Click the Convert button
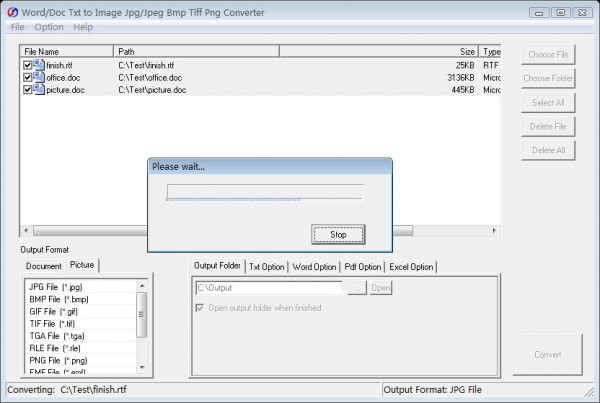Viewport: 600px width, 403px height. click(x=548, y=355)
